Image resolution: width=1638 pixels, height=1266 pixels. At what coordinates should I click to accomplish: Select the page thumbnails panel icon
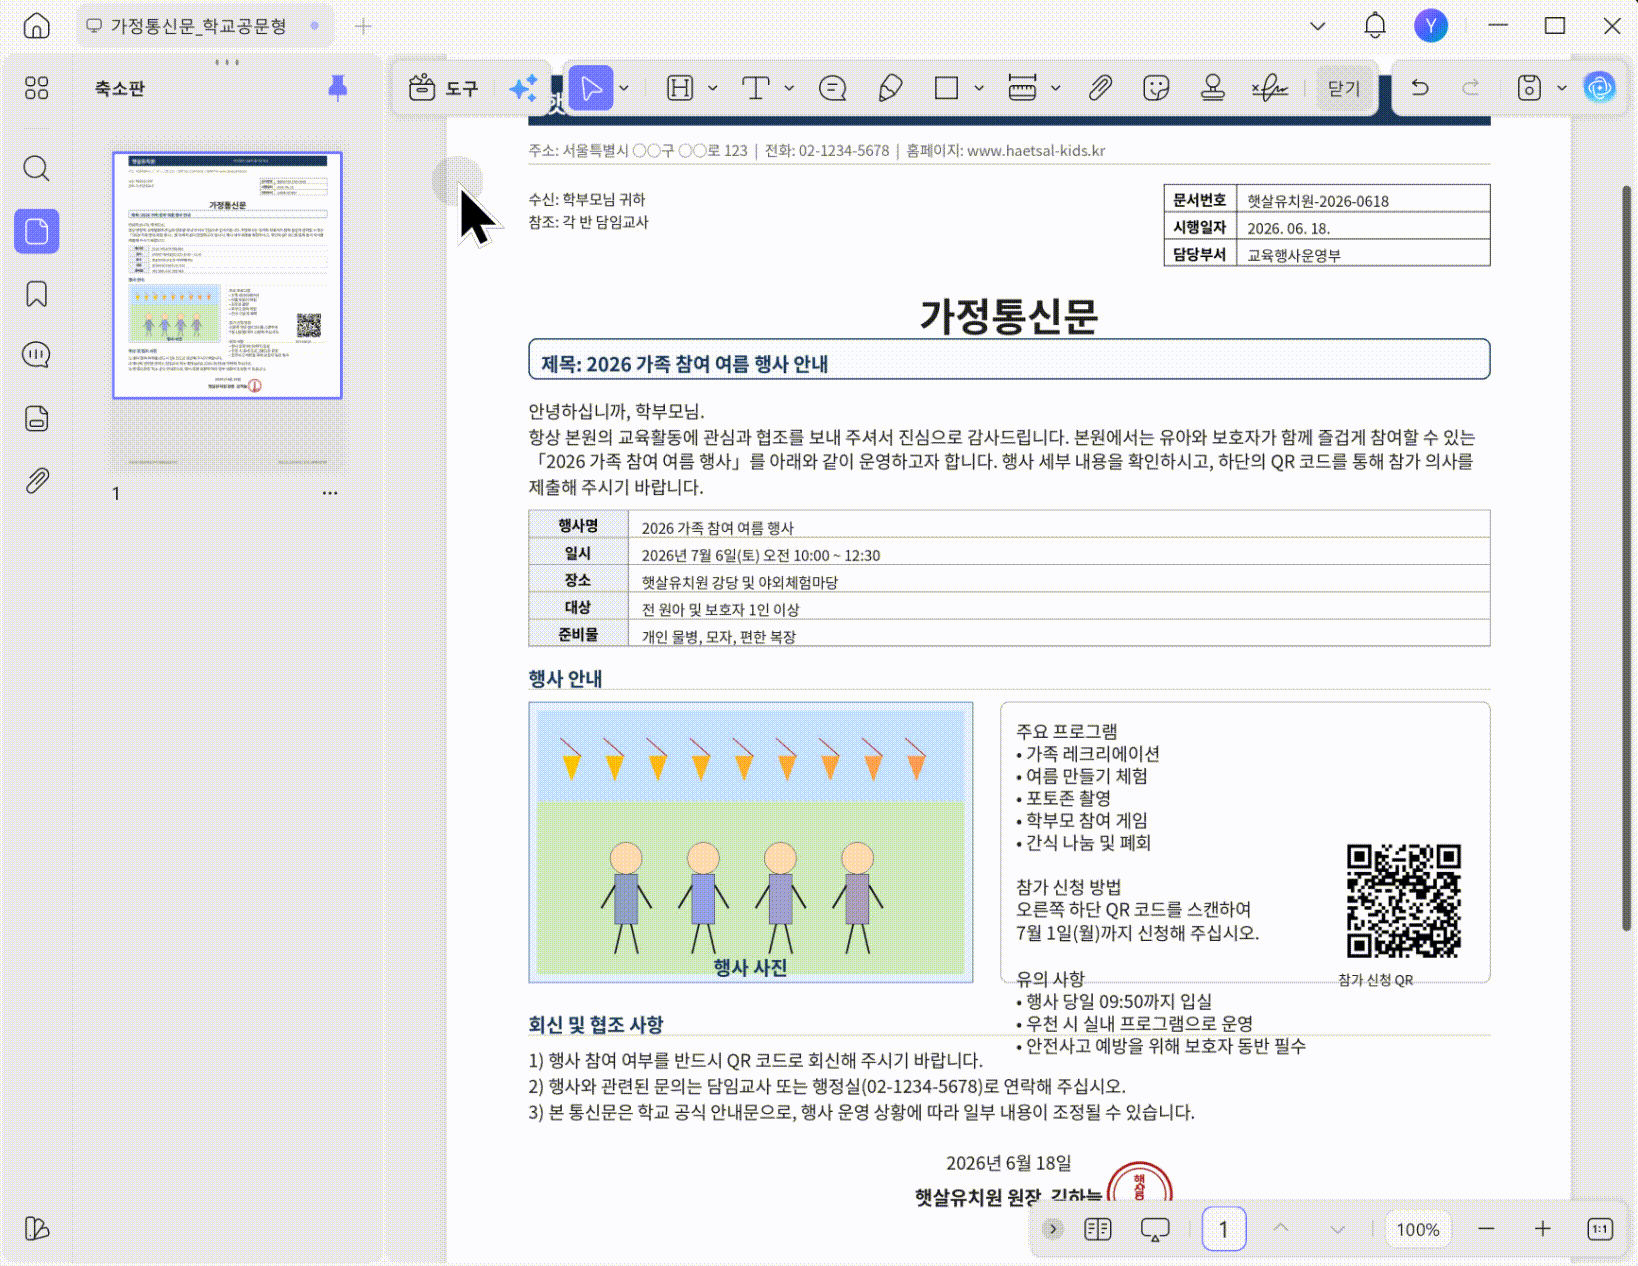pos(37,232)
